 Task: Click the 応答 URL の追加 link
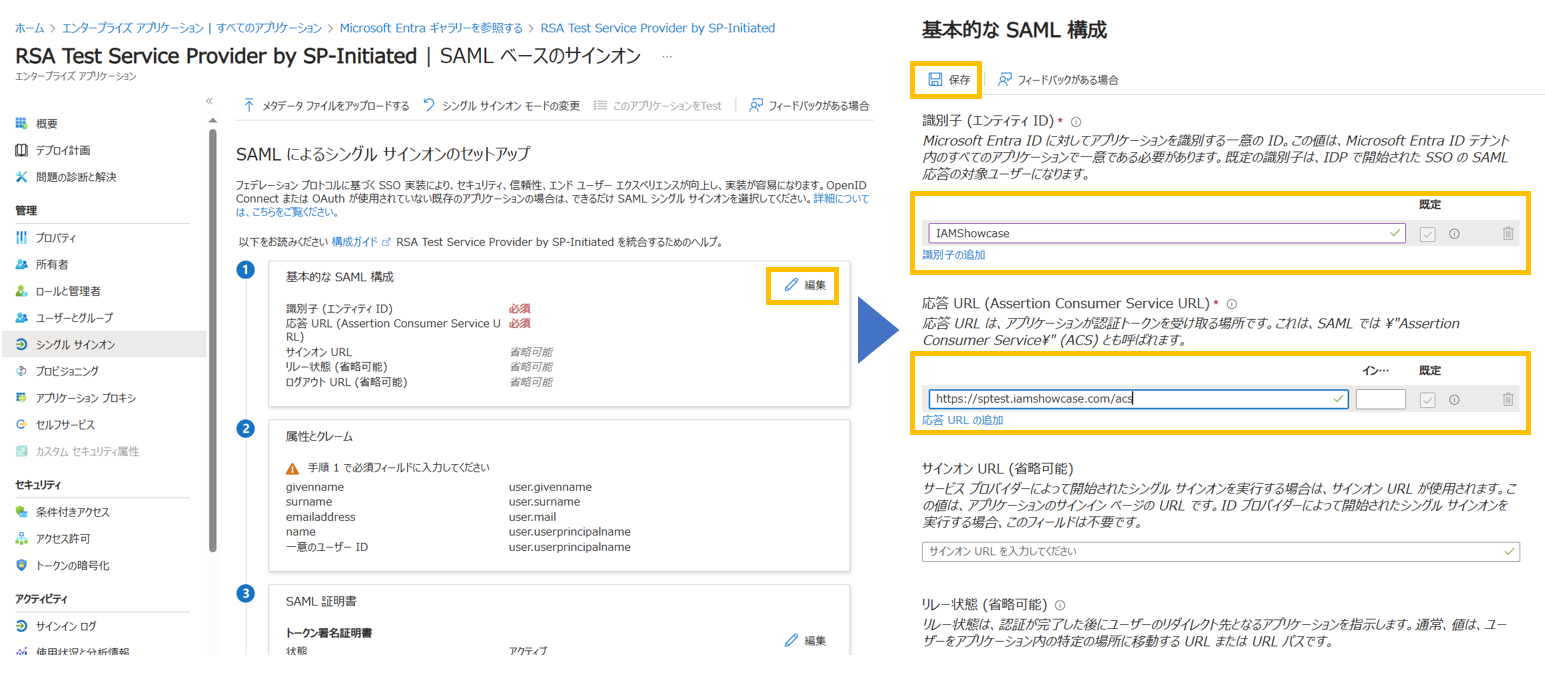point(962,420)
